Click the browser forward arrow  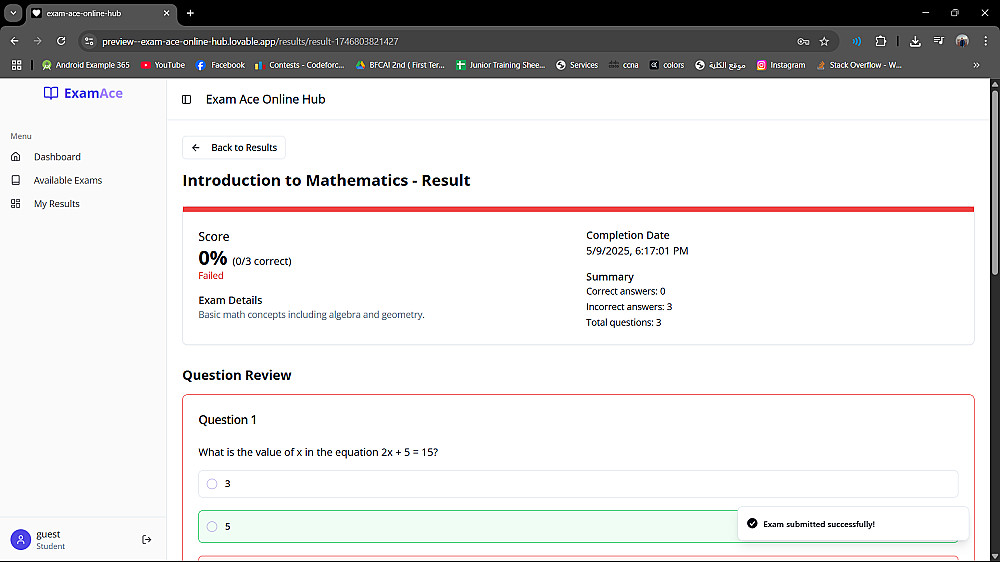coord(38,41)
